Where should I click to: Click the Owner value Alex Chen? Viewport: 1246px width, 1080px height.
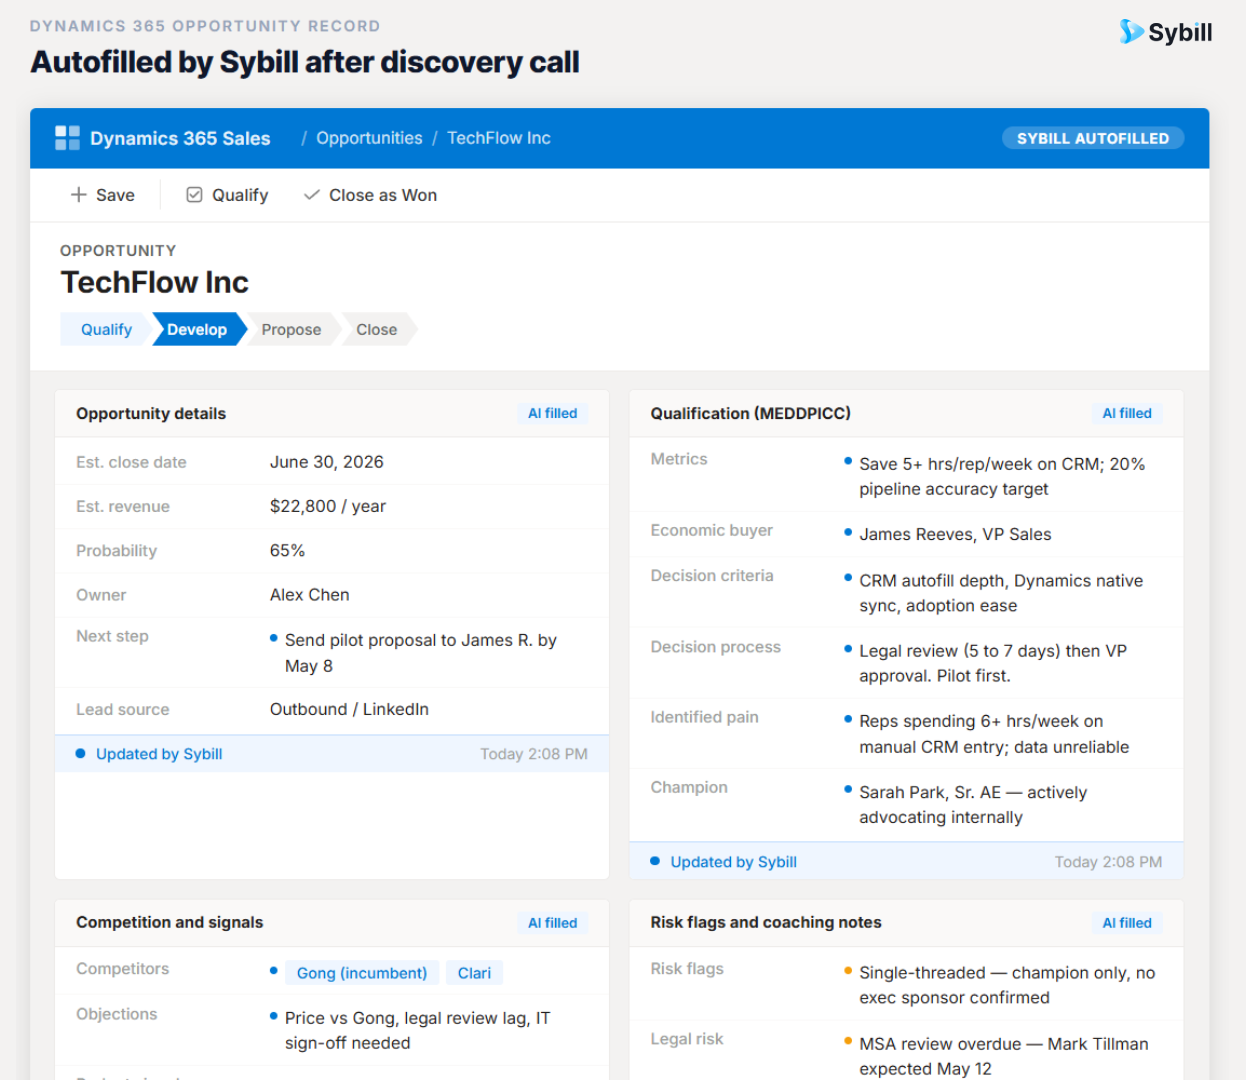(x=310, y=595)
